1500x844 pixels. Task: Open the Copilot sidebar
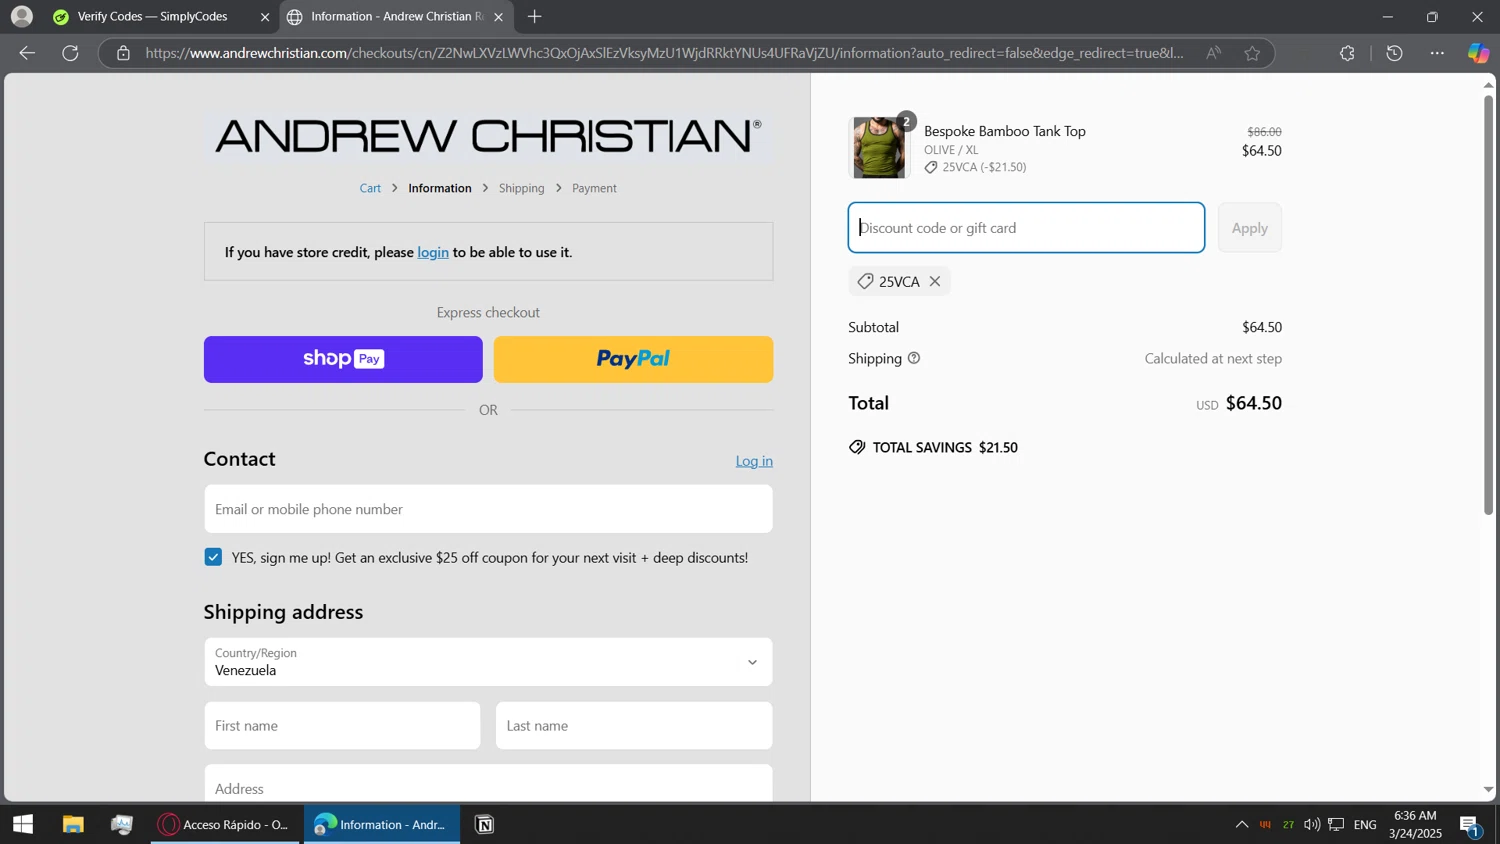(1478, 53)
